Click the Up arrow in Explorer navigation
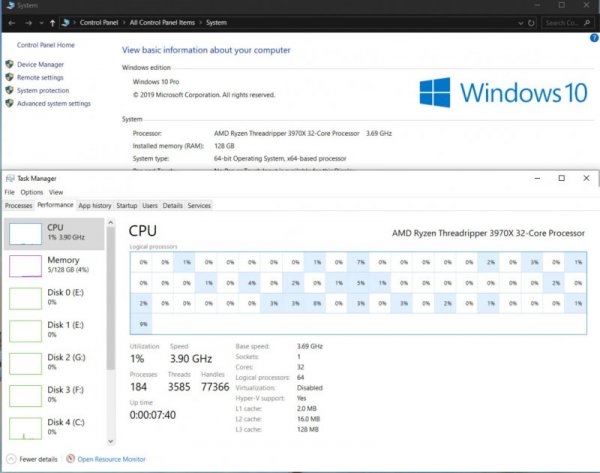Image resolution: width=600 pixels, height=473 pixels. point(51,22)
